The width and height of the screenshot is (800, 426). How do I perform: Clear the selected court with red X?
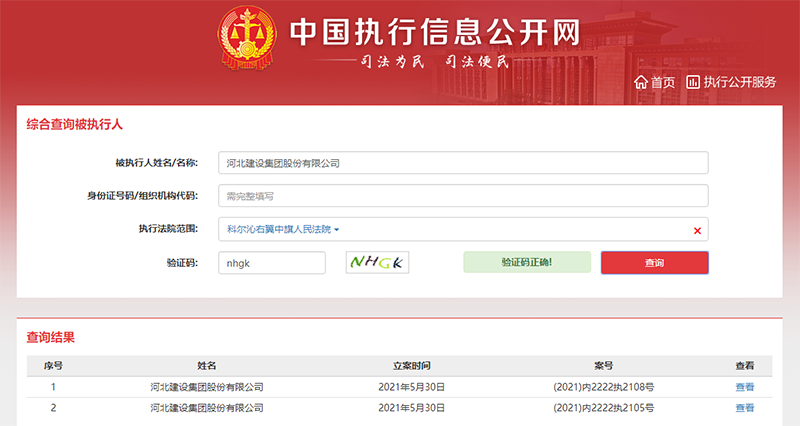pyautogui.click(x=697, y=231)
